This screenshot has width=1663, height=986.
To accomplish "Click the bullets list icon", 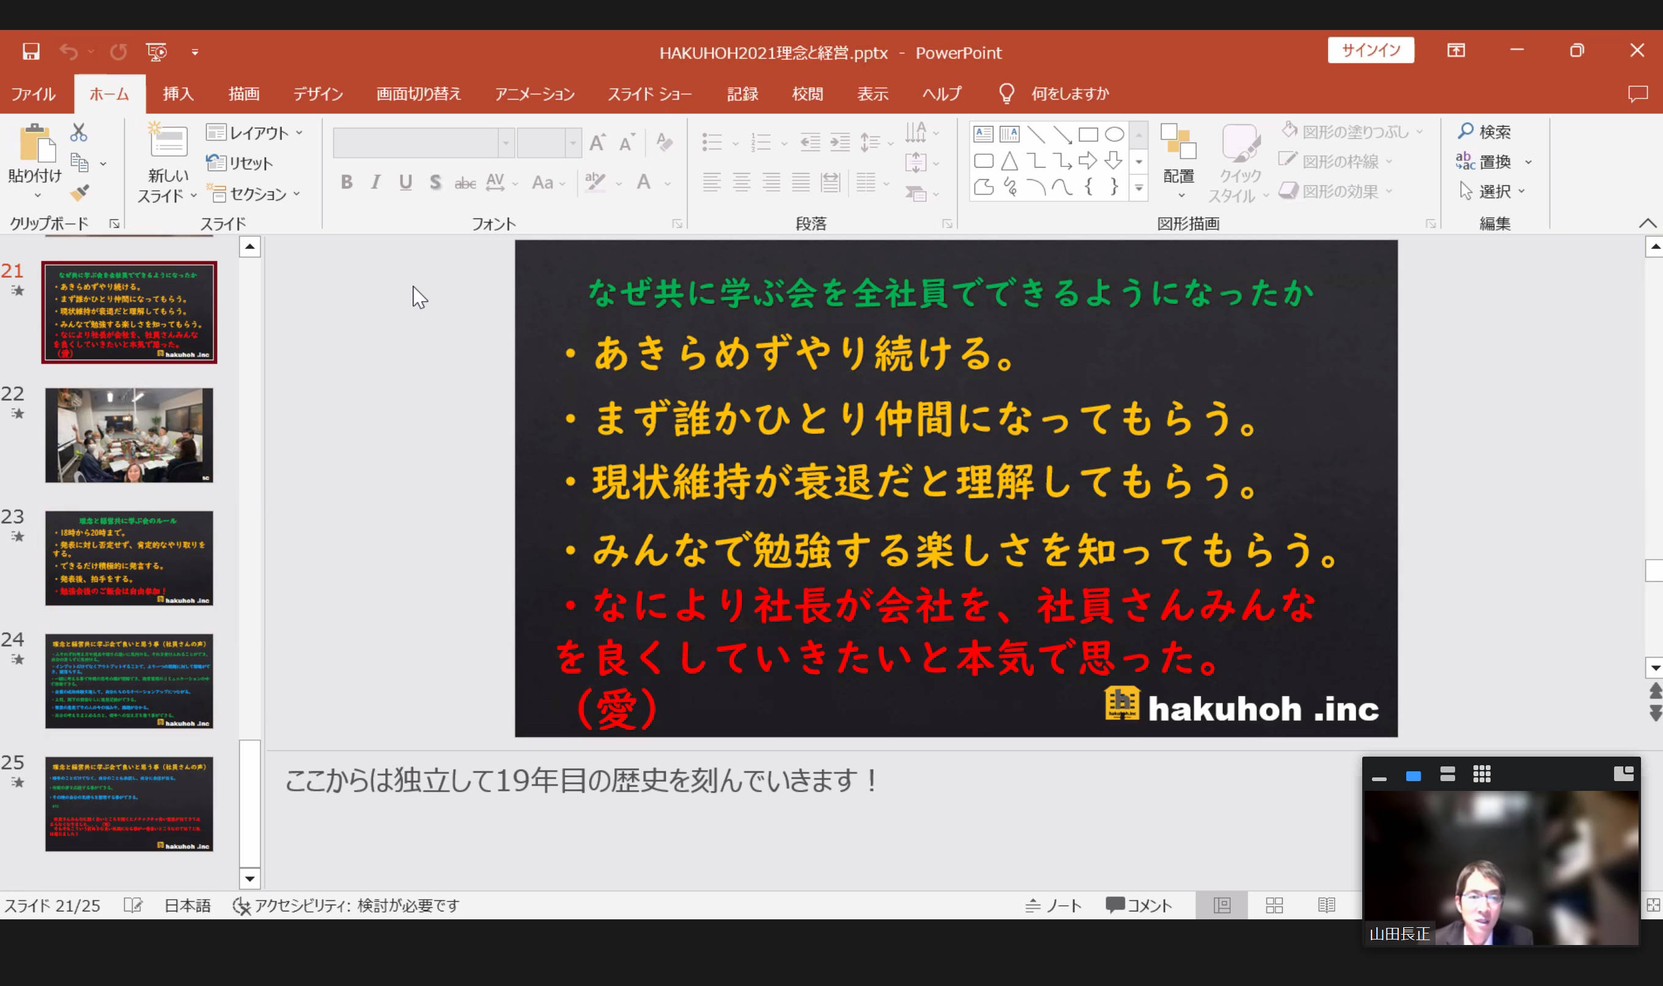I will (712, 142).
